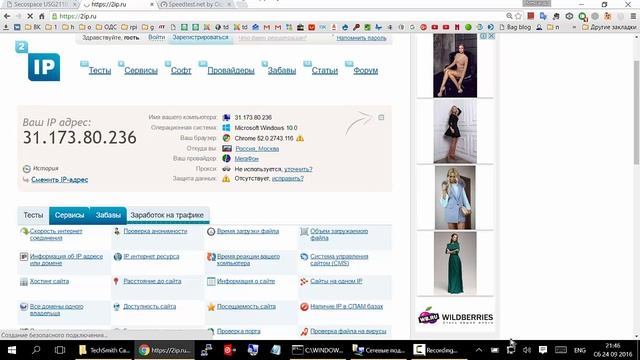The image size is (640, 360).
Task: Click the collapse icon in the IP info box
Action: coord(381,118)
